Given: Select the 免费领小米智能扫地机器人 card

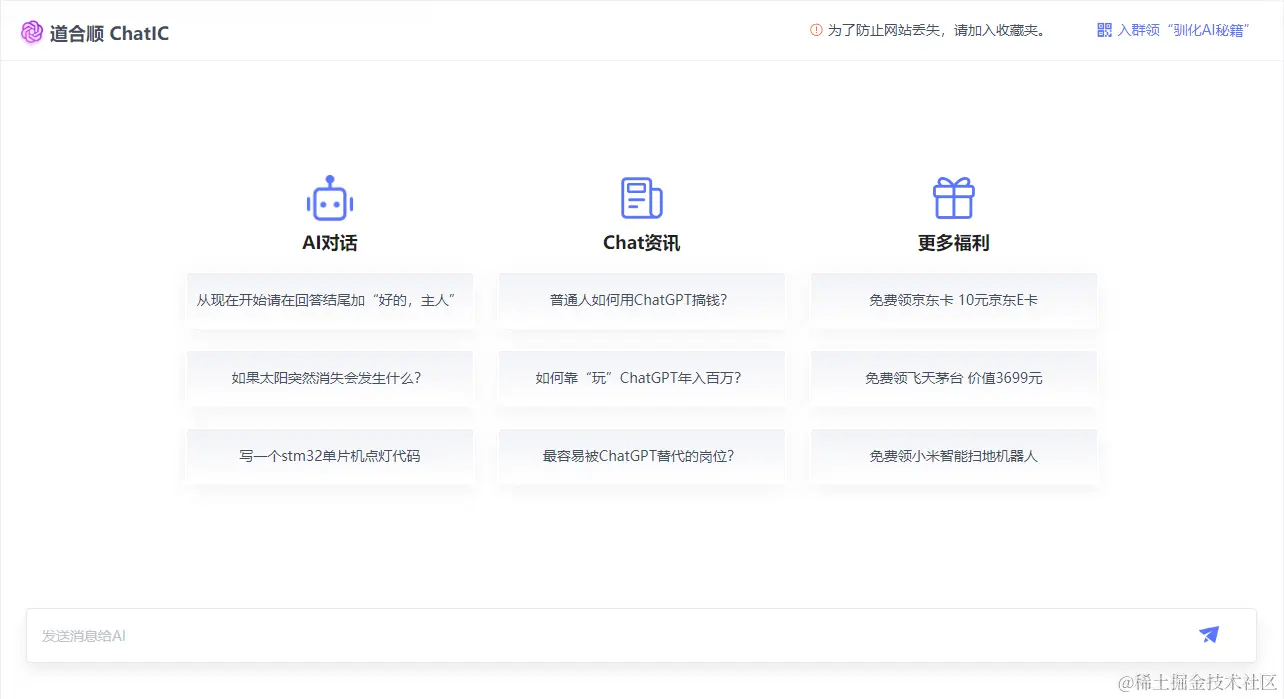Looking at the screenshot, I should point(953,456).
